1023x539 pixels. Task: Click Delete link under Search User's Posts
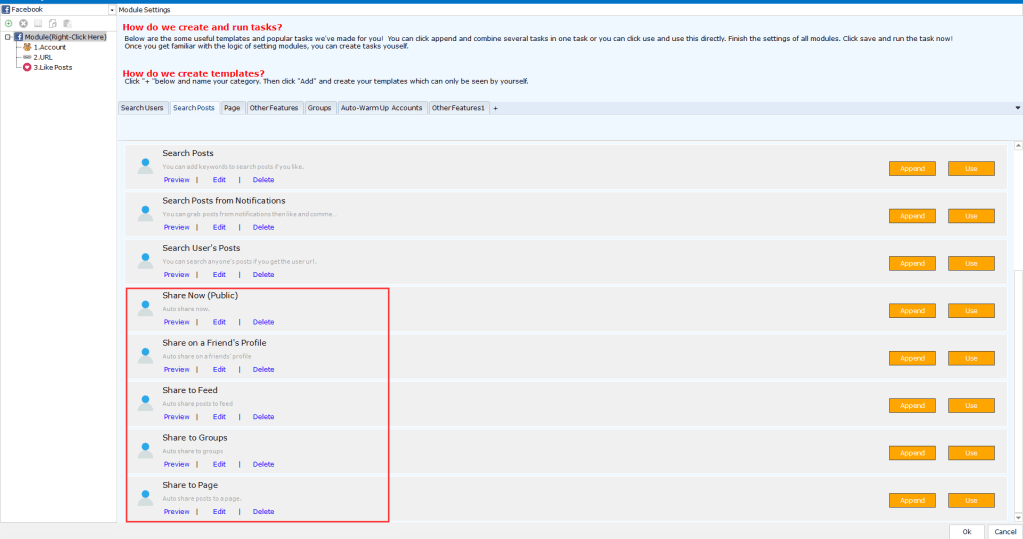point(263,275)
